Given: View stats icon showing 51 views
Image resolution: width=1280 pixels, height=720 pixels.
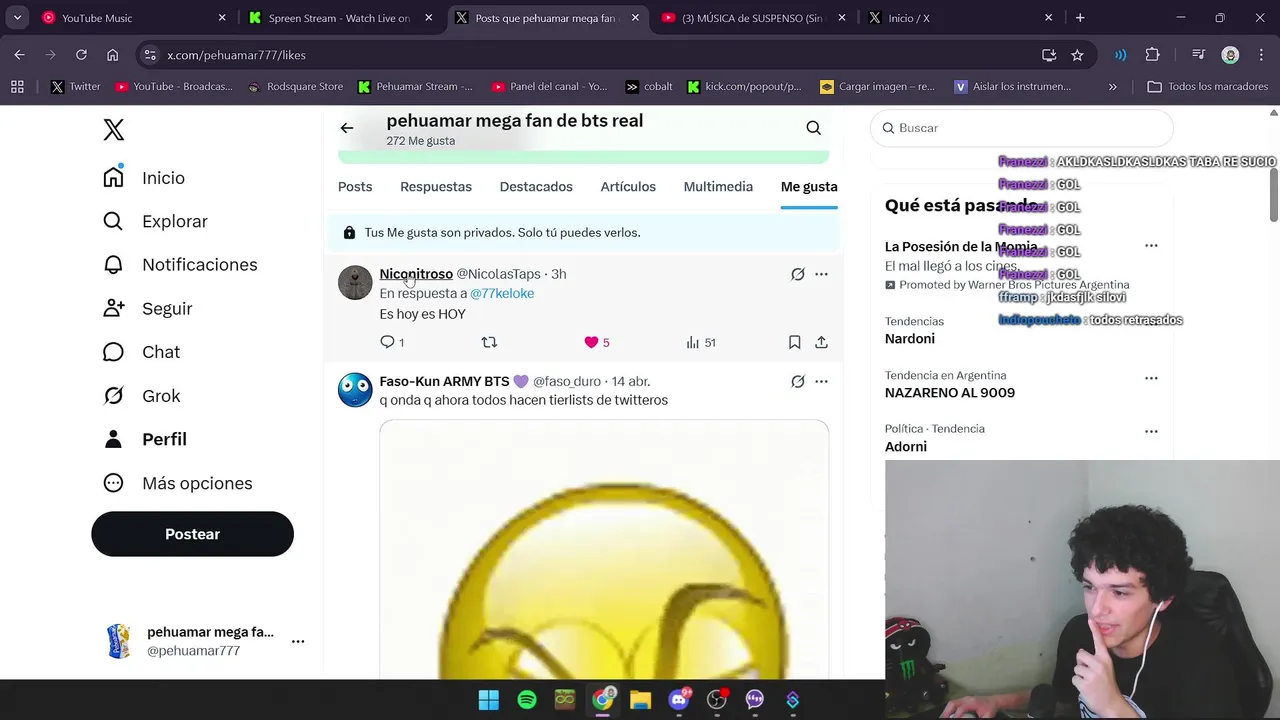Looking at the screenshot, I should pyautogui.click(x=693, y=342).
